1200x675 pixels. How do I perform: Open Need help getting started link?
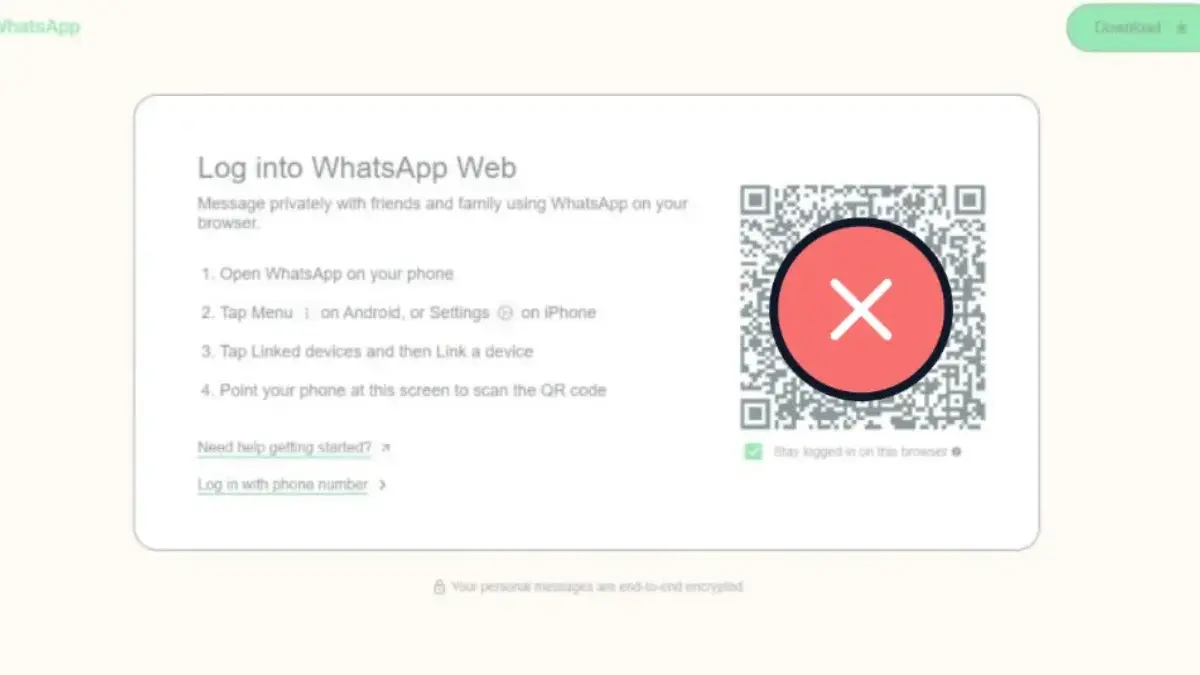[x=284, y=448]
